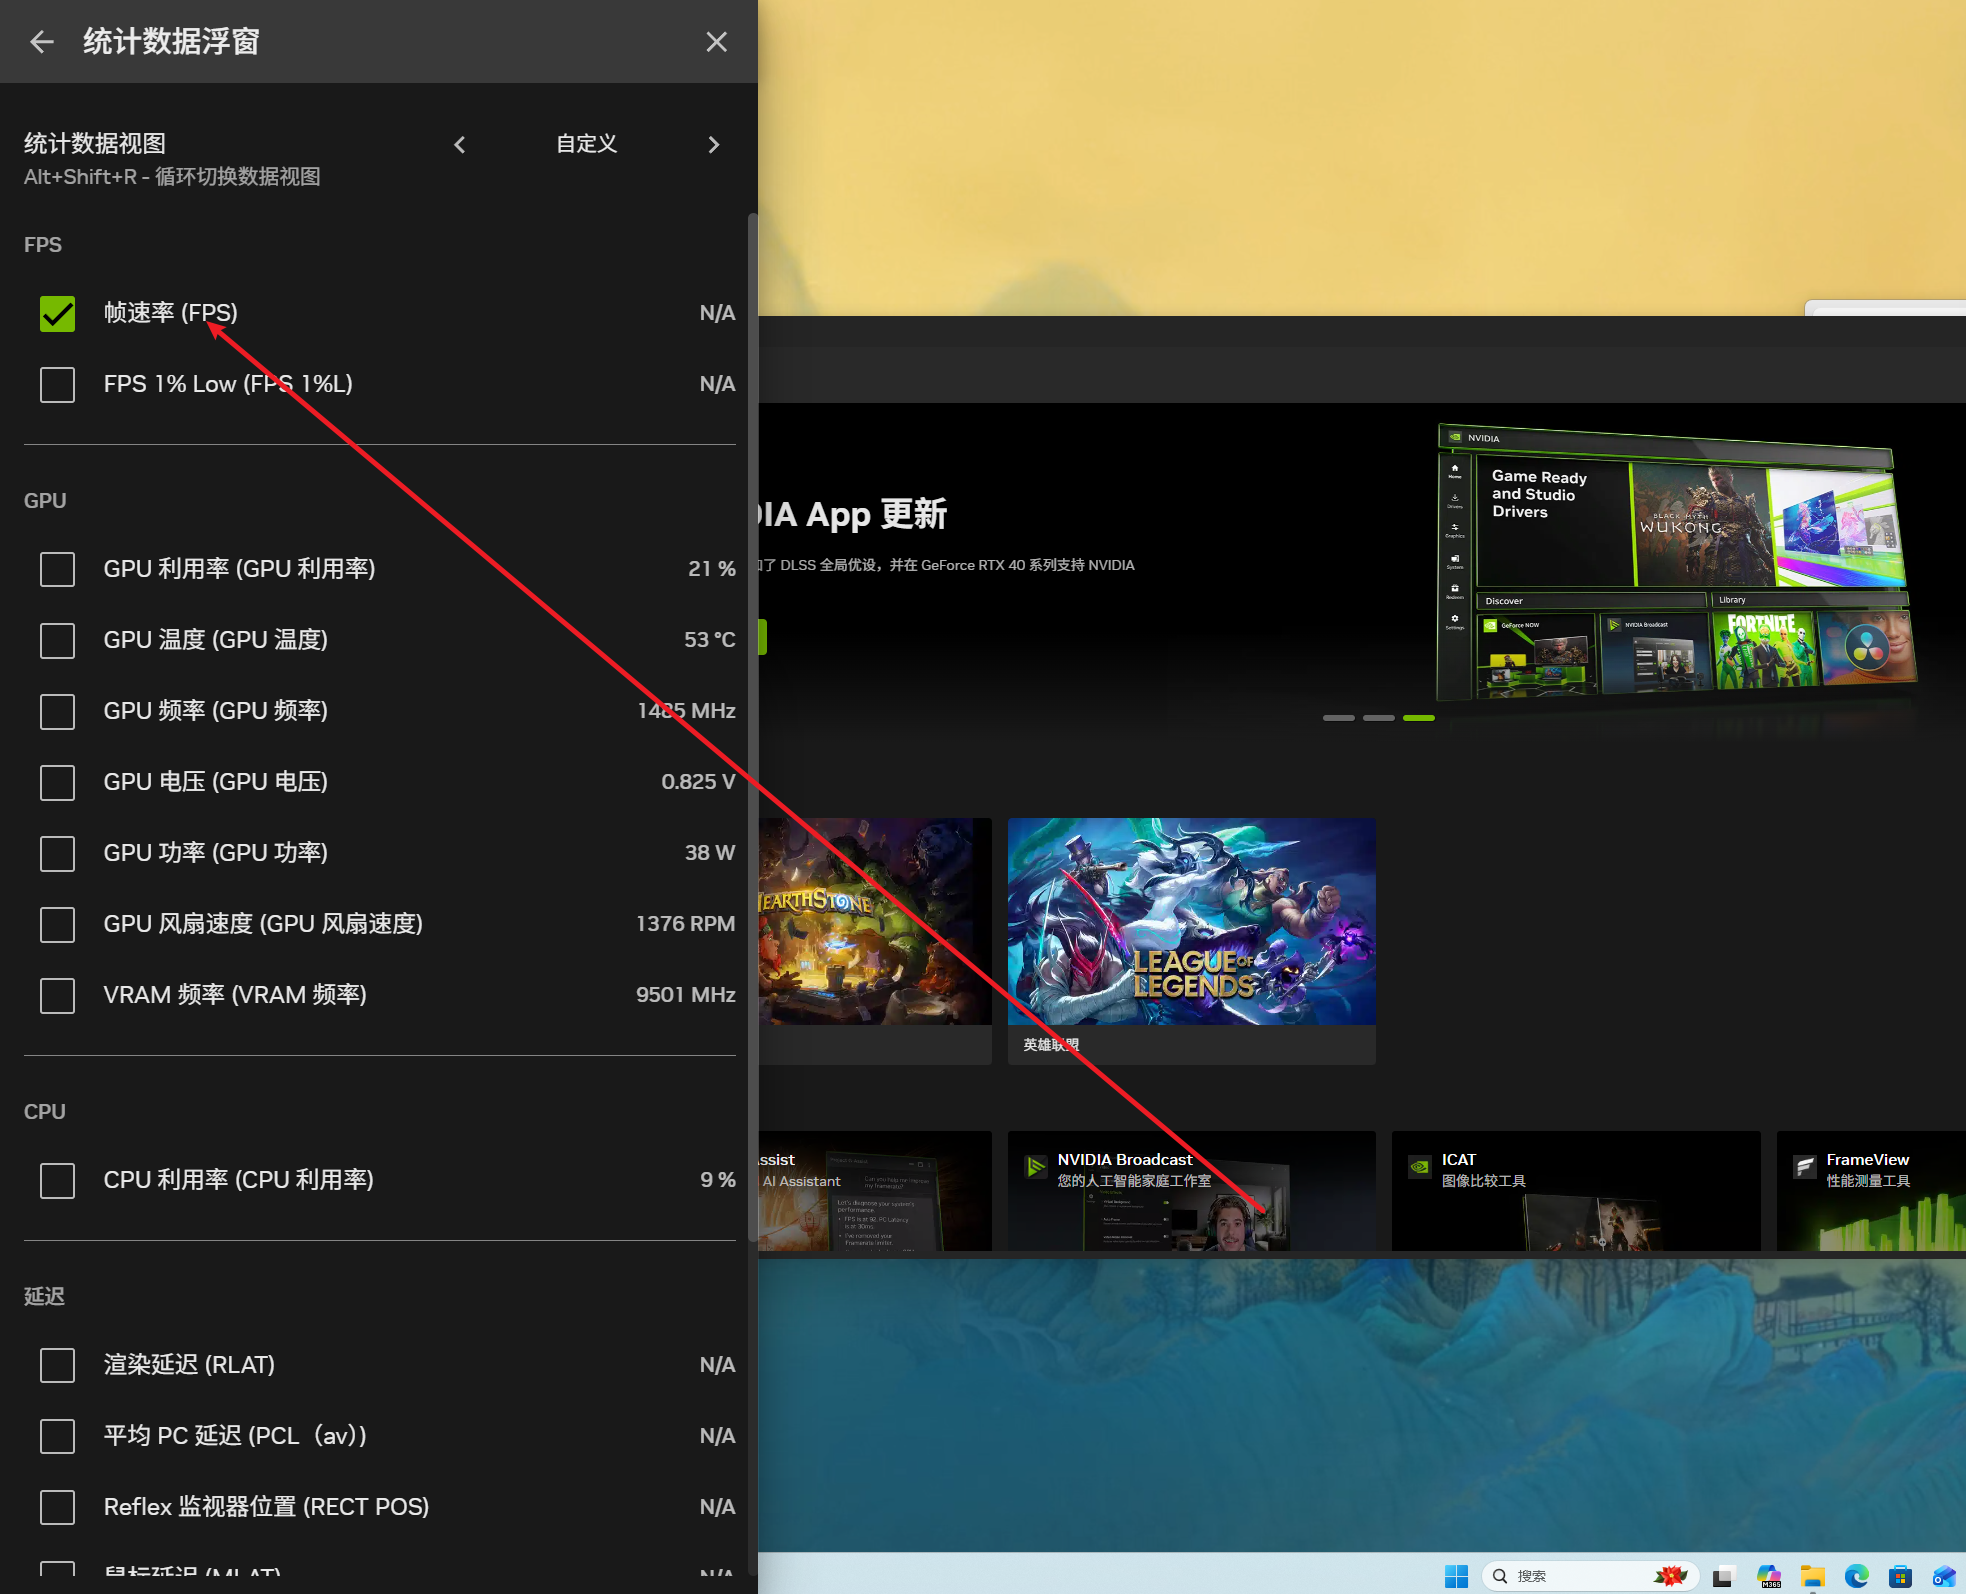Open the Hearthstone game thumbnail

[x=875, y=921]
